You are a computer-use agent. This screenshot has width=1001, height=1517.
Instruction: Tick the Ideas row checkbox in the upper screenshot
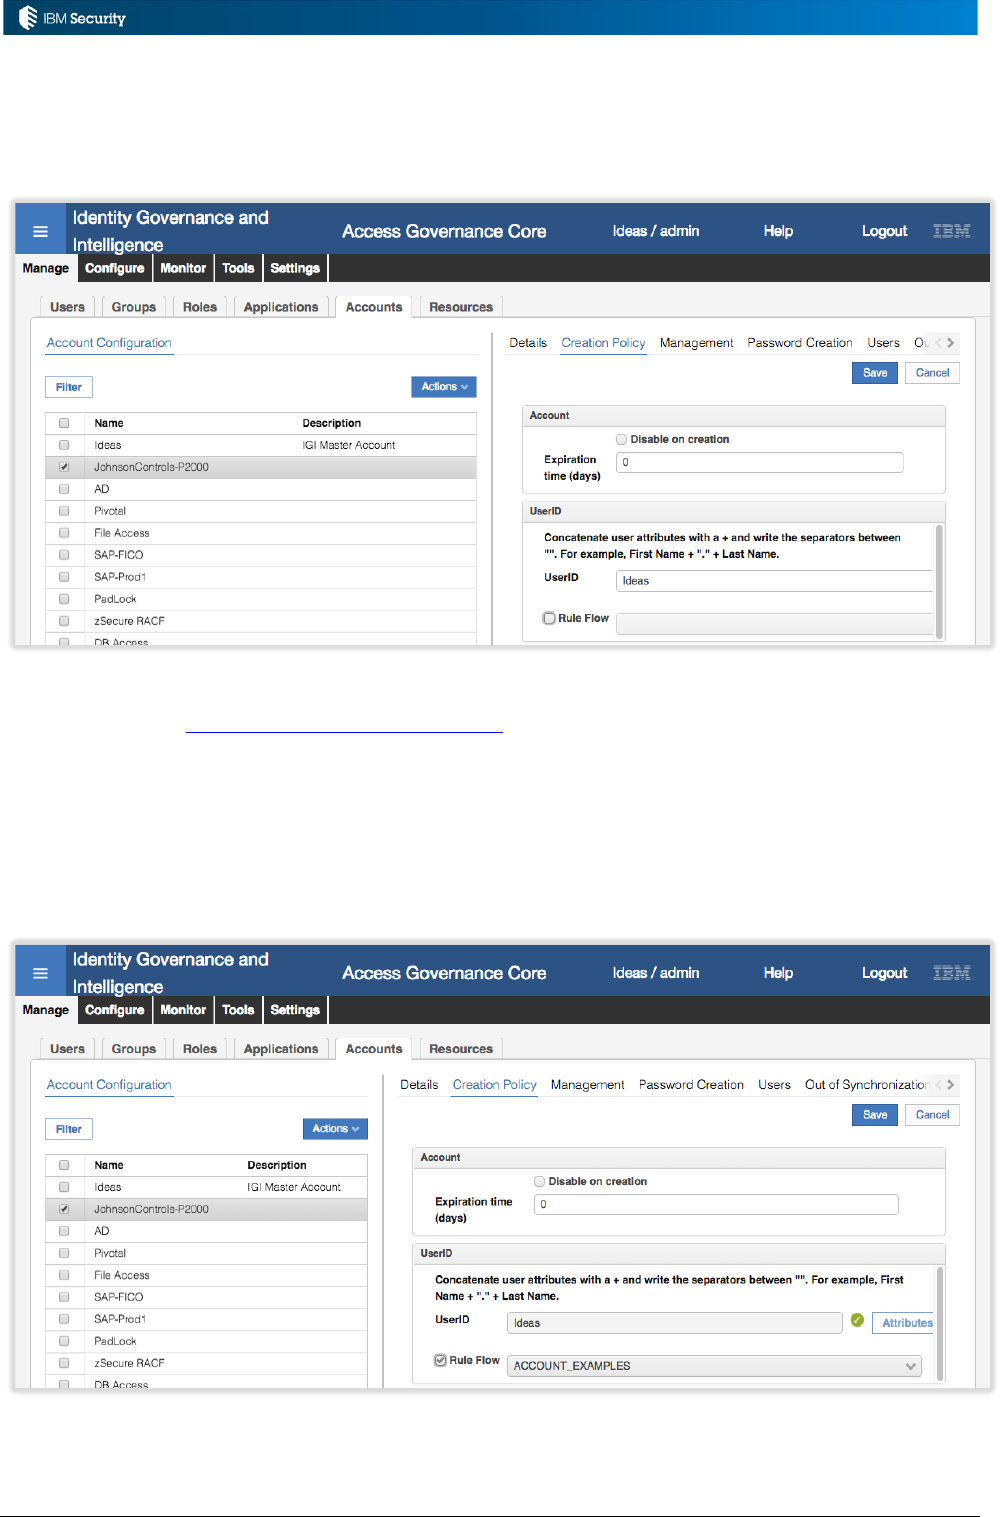tap(64, 445)
